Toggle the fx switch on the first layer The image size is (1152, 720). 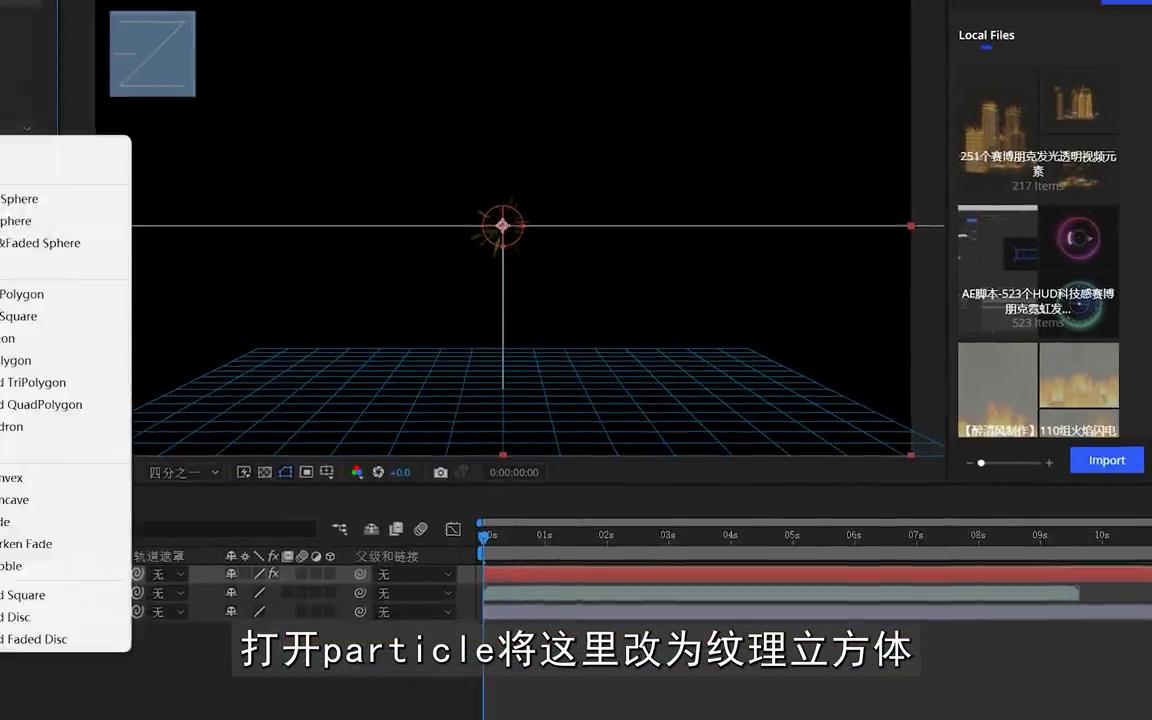click(272, 573)
